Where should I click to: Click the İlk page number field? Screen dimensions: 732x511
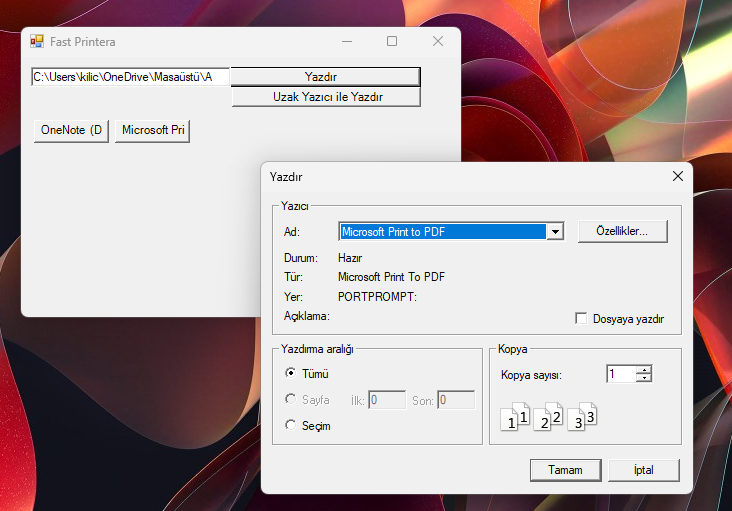coord(387,400)
